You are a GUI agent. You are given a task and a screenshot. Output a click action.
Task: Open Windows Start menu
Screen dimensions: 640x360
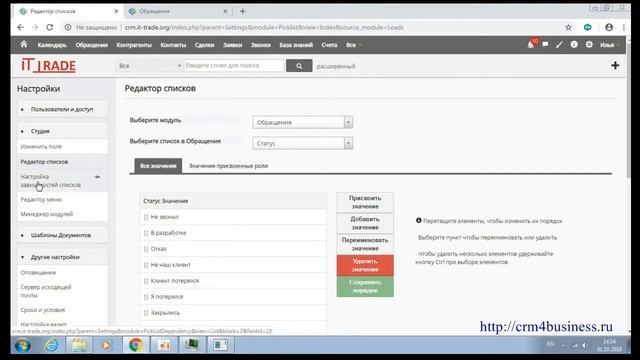23,345
